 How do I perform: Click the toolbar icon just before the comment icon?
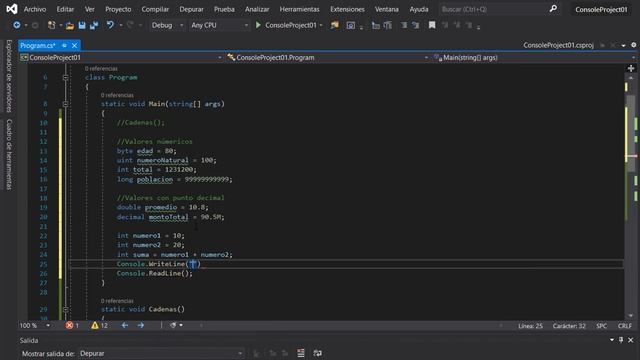click(x=388, y=26)
